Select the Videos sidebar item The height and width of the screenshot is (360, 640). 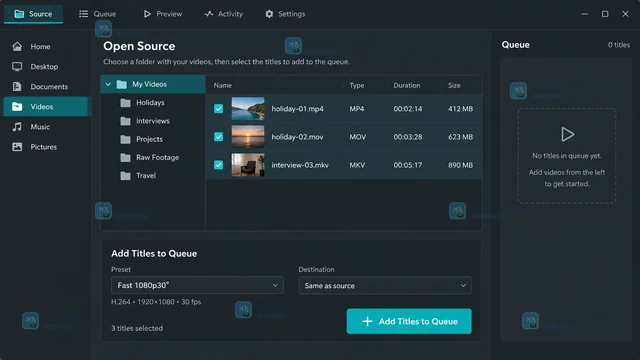pyautogui.click(x=46, y=107)
